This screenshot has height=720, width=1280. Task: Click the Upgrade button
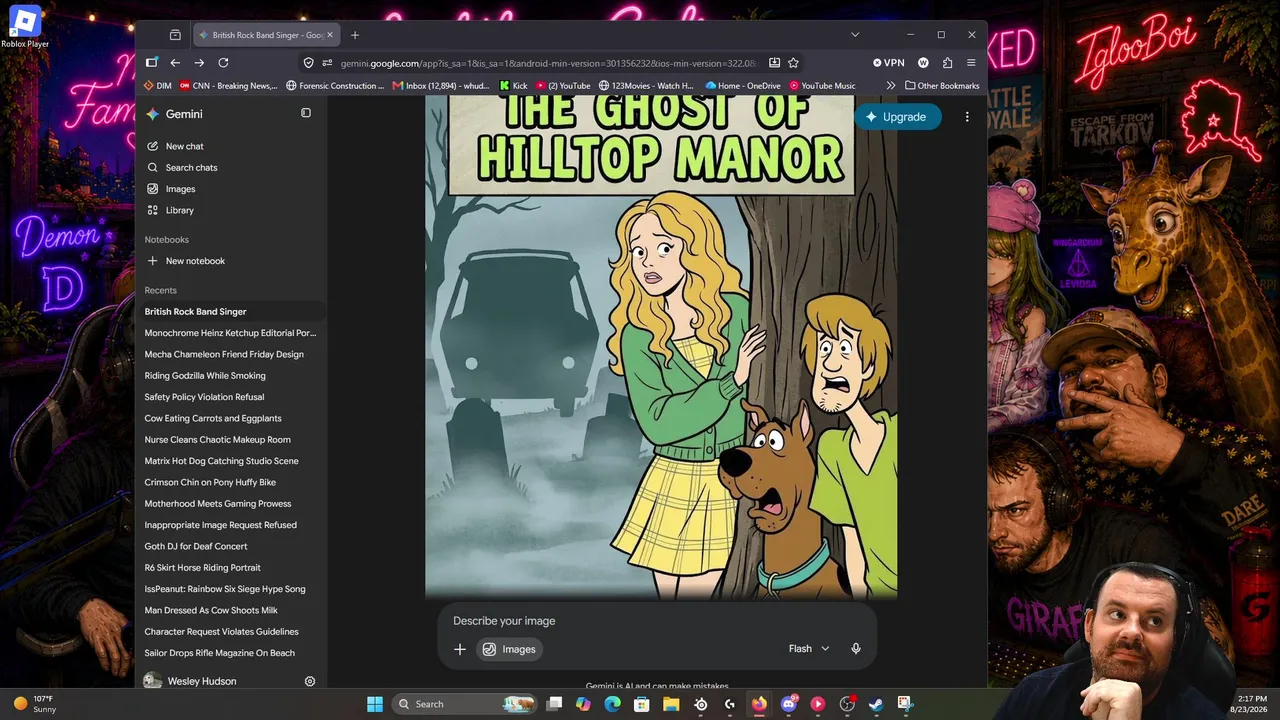(897, 117)
